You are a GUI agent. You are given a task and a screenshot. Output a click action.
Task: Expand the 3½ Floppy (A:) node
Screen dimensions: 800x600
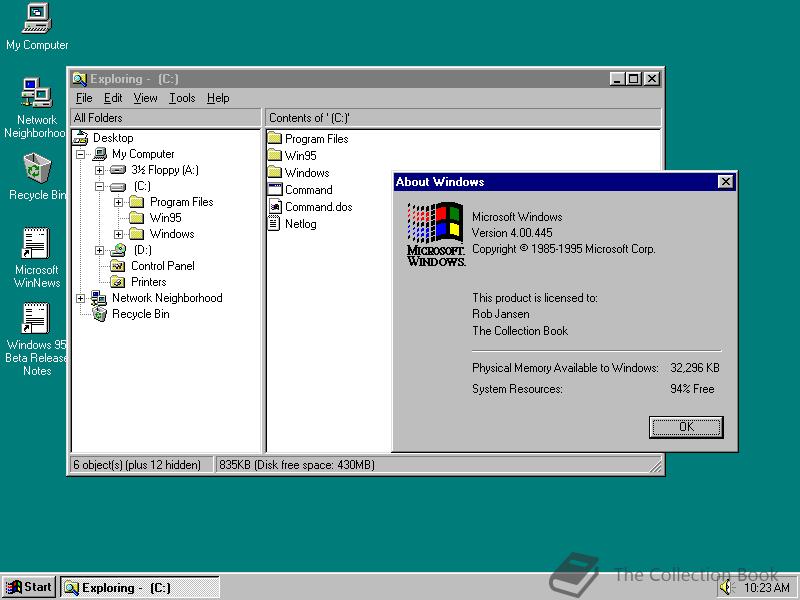pos(99,170)
